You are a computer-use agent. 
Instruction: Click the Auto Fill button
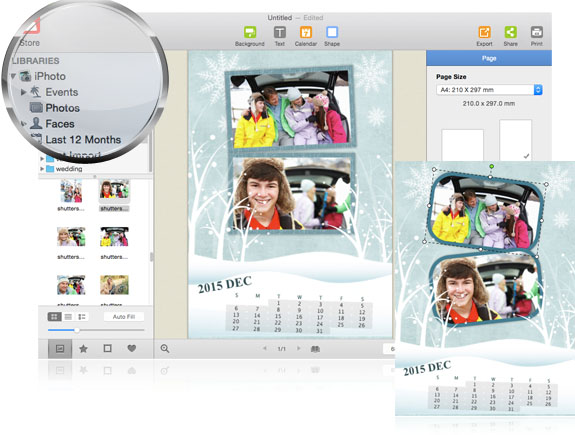124,317
